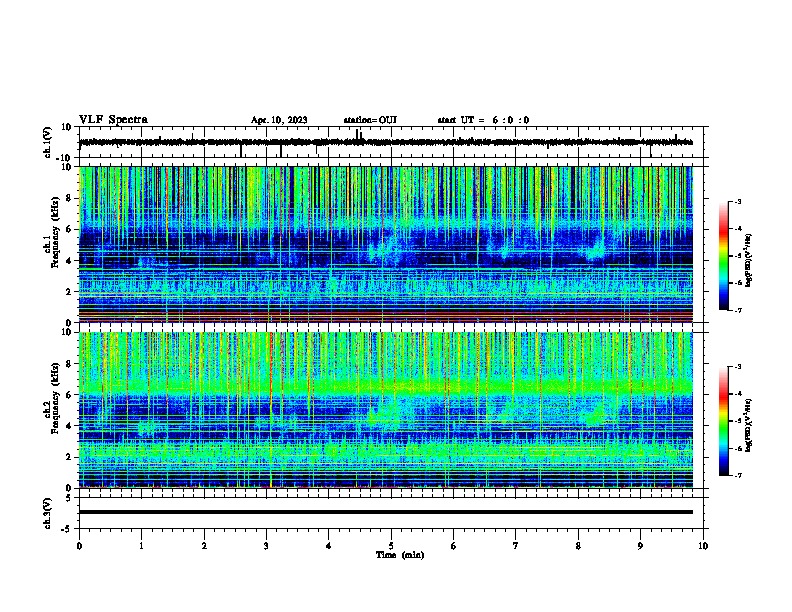Select the "-3" tick on ch.1 colorbar

point(738,201)
